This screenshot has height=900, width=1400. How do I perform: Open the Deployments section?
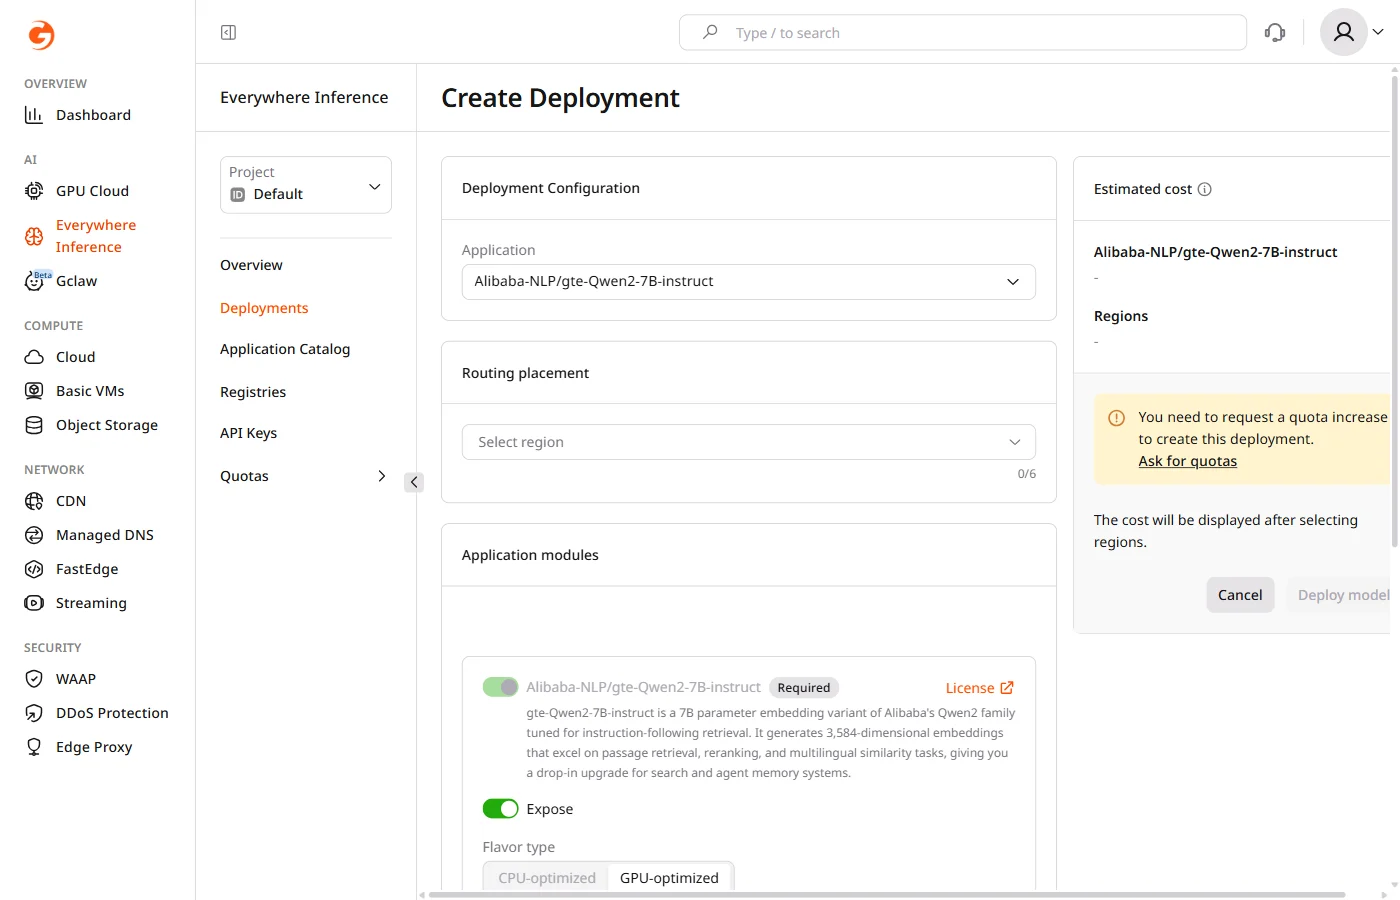point(264,308)
